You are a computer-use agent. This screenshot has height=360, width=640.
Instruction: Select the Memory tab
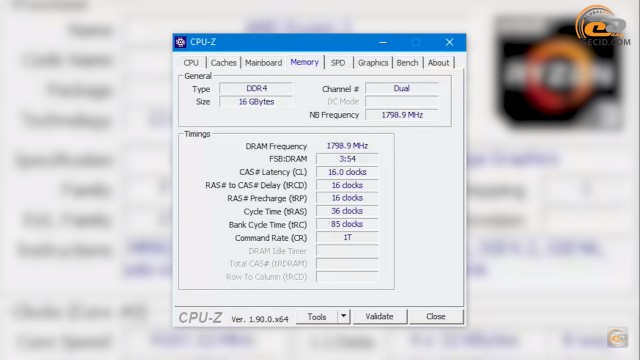tap(304, 62)
